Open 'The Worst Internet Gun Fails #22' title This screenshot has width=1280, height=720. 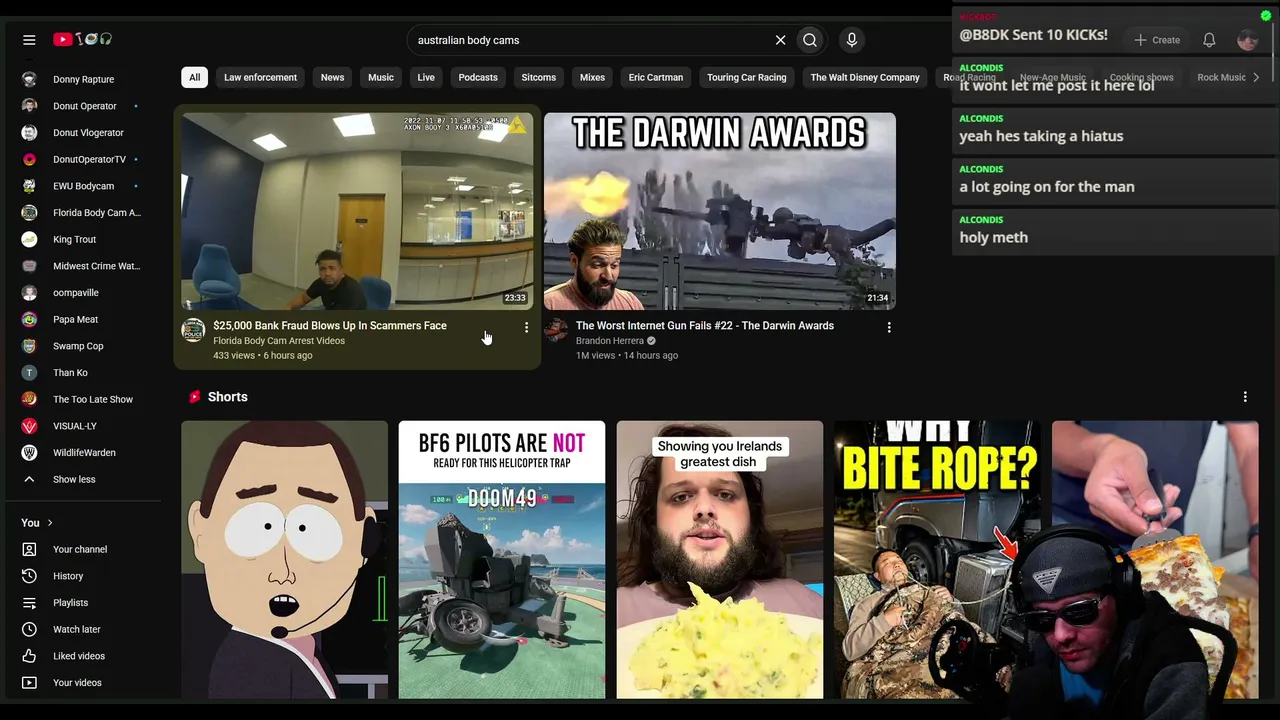pyautogui.click(x=705, y=325)
